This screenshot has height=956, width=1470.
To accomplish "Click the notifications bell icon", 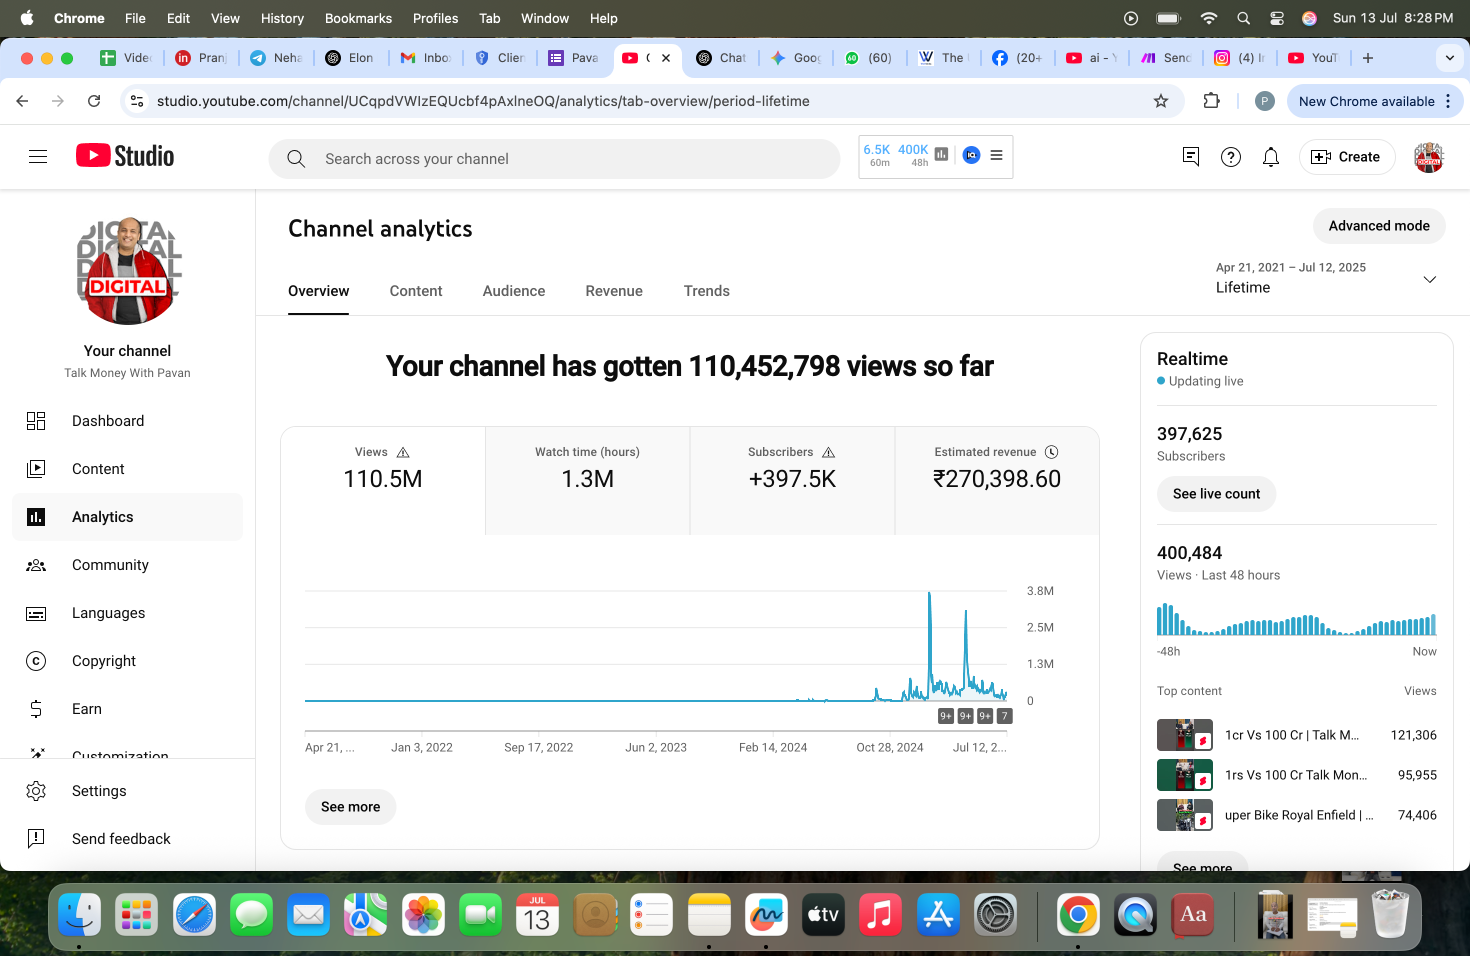I will [1270, 157].
